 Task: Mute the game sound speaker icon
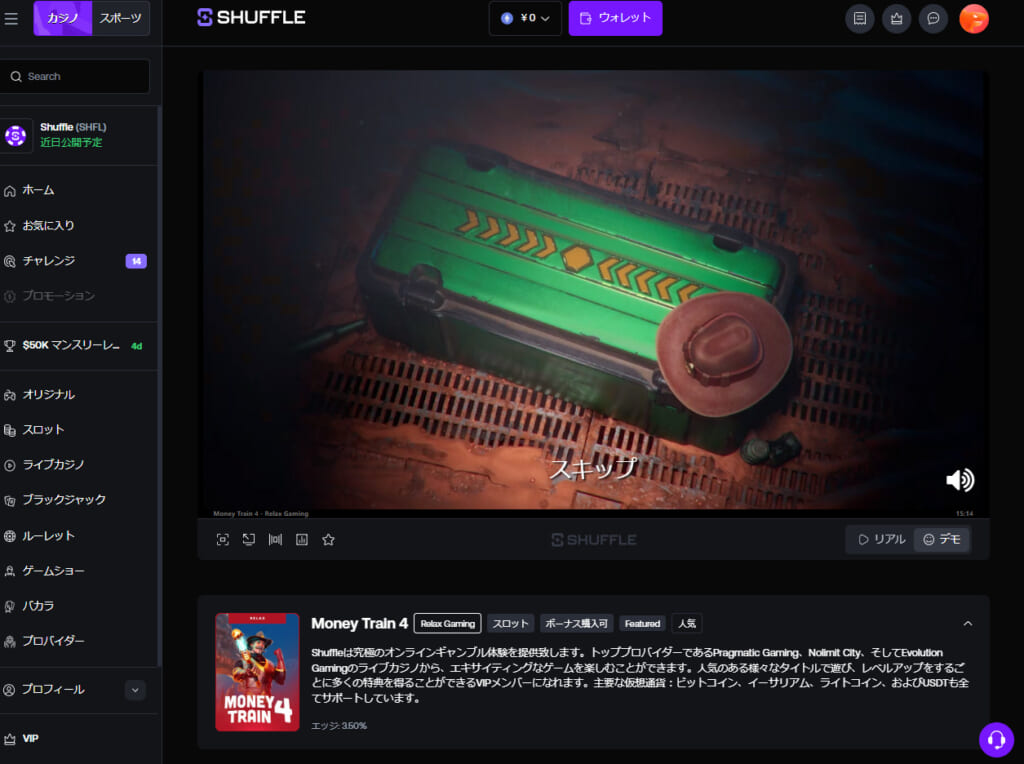click(960, 480)
